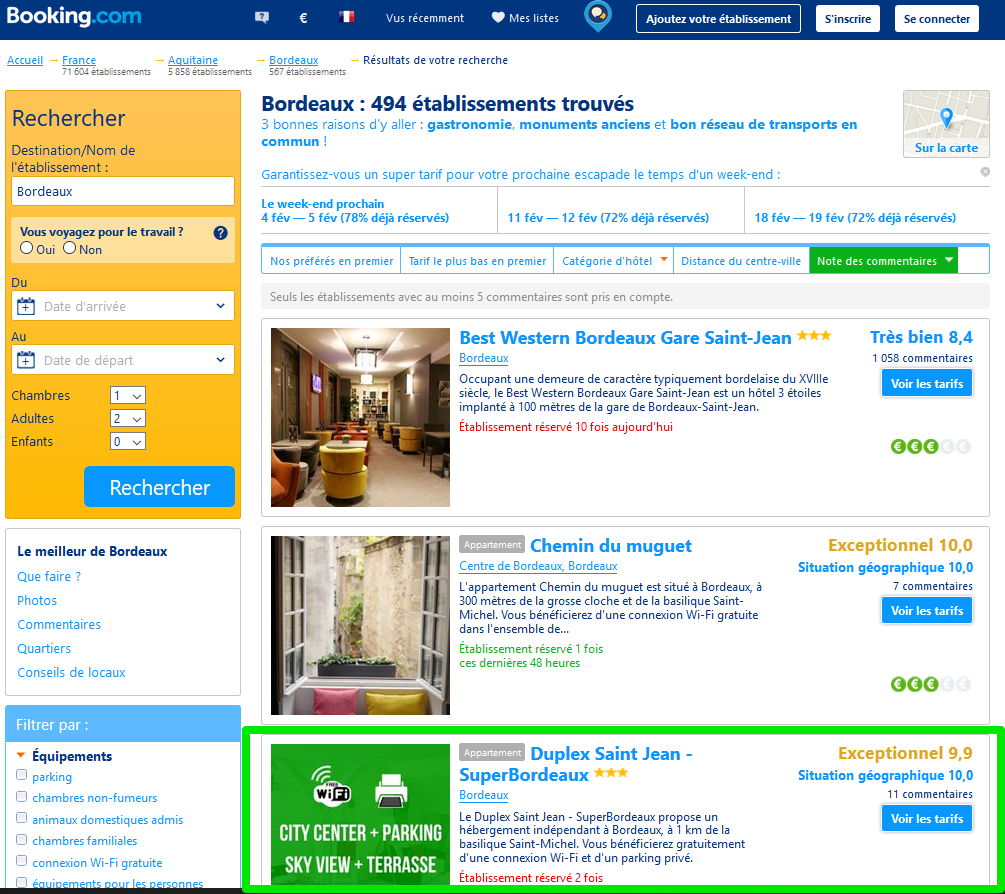Screen dimensions: 1005x894
Task: Open Conseils de locaux link
Action: (71, 672)
